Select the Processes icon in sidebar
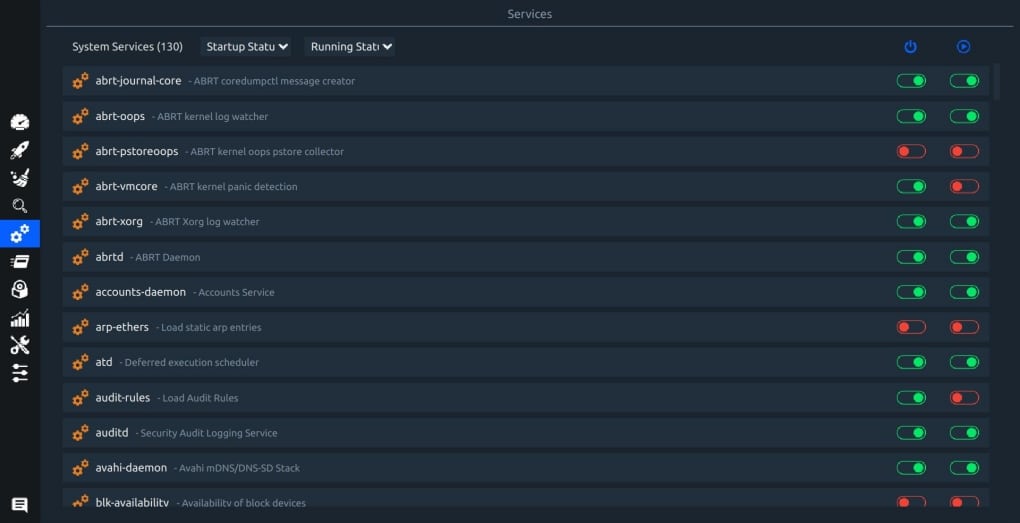Screen dimensions: 1020x523 click(20, 262)
